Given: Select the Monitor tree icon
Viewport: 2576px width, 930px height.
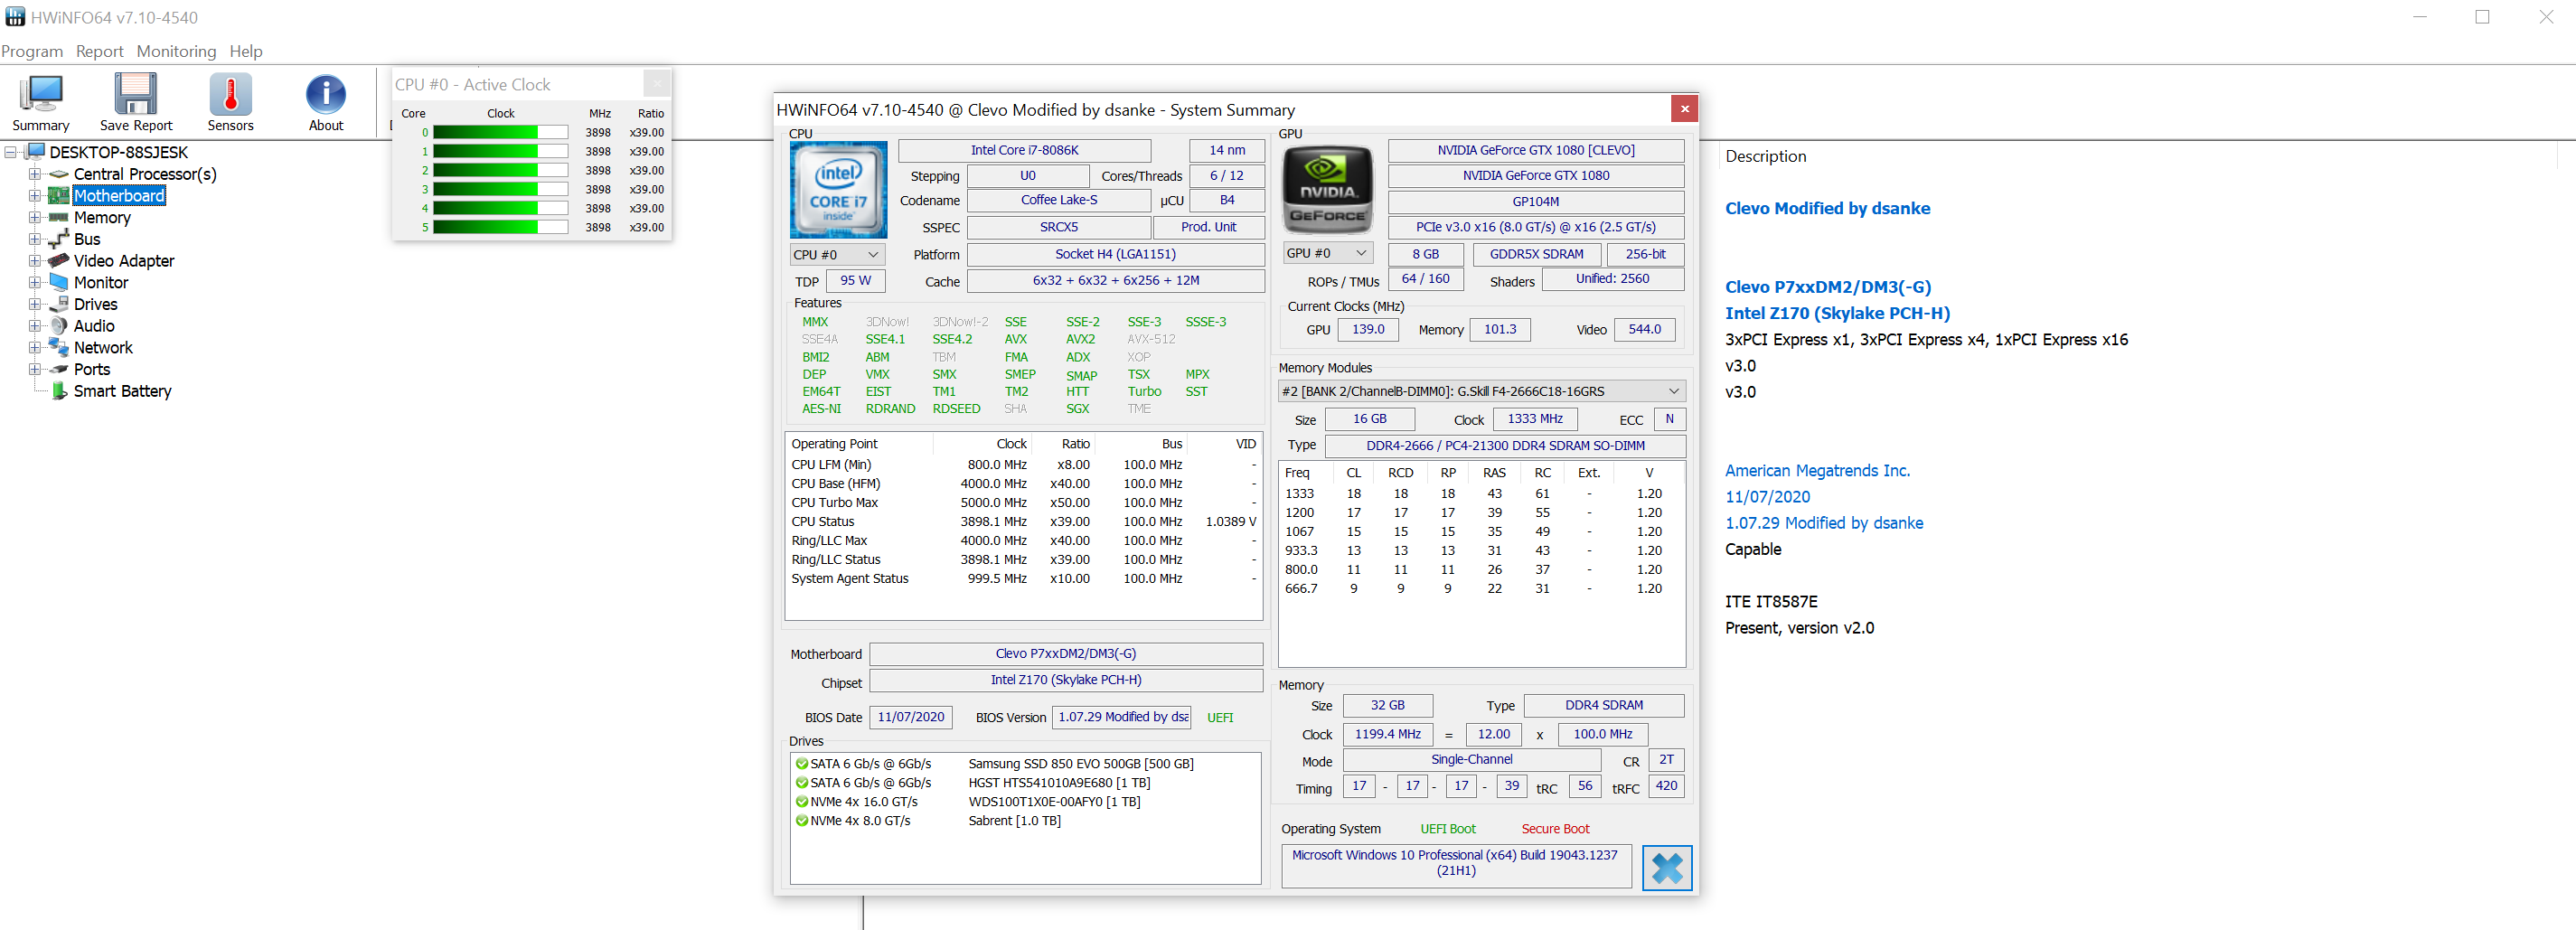Looking at the screenshot, I should tap(59, 282).
